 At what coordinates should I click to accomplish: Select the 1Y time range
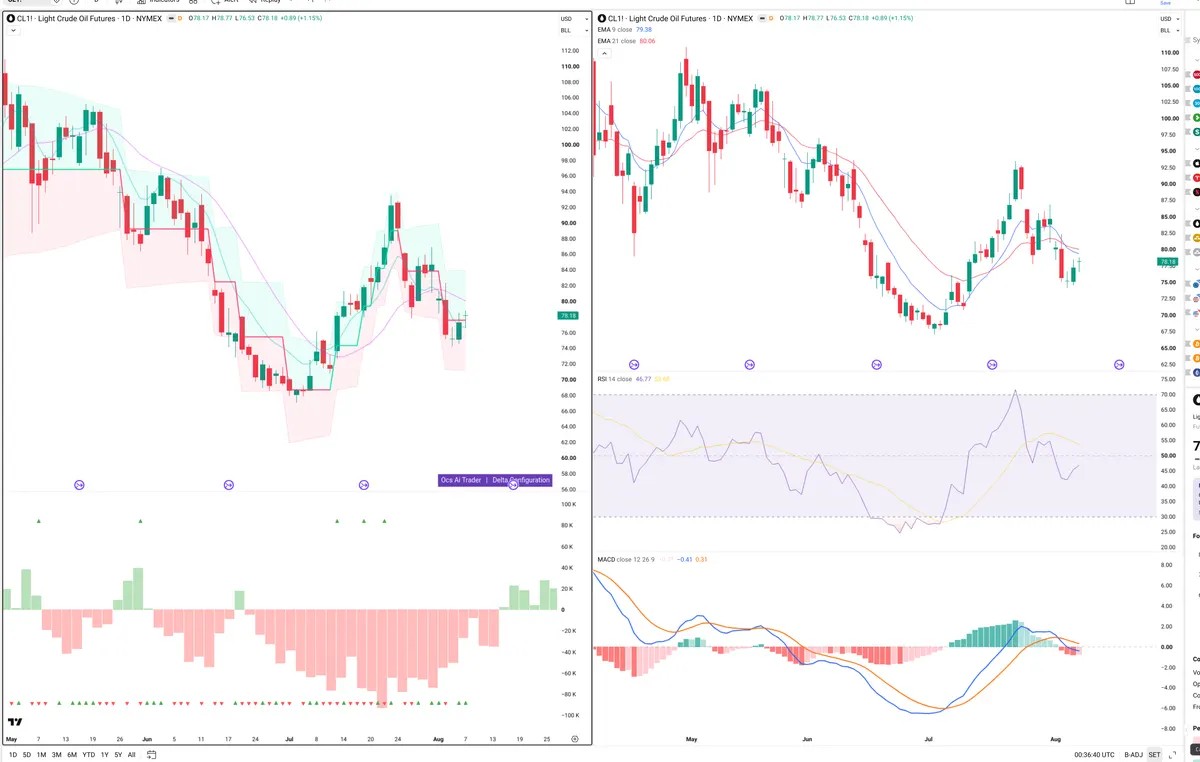click(105, 755)
